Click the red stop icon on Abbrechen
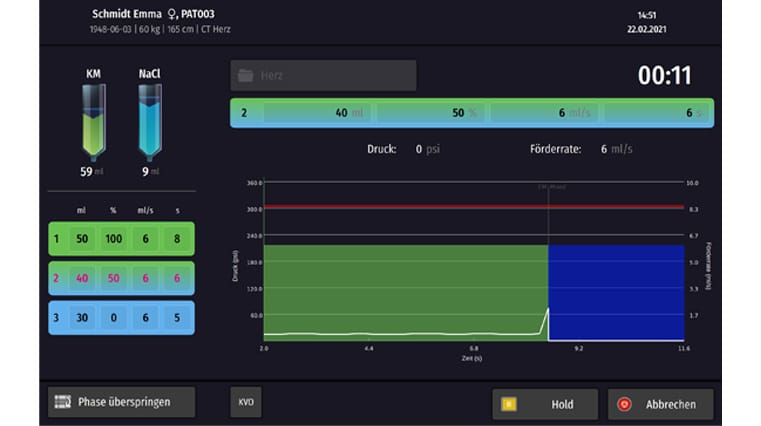Viewport: 761px width, 426px height. click(625, 404)
